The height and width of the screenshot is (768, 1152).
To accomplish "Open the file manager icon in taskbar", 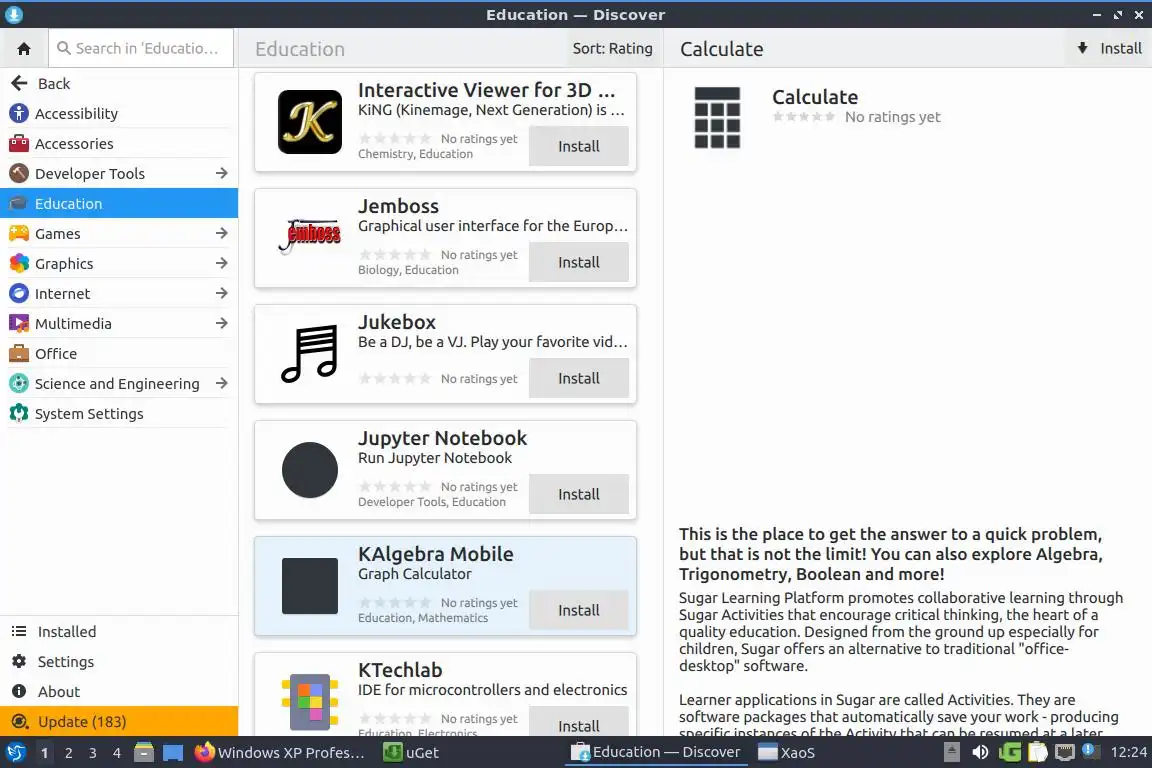I will pos(144,753).
